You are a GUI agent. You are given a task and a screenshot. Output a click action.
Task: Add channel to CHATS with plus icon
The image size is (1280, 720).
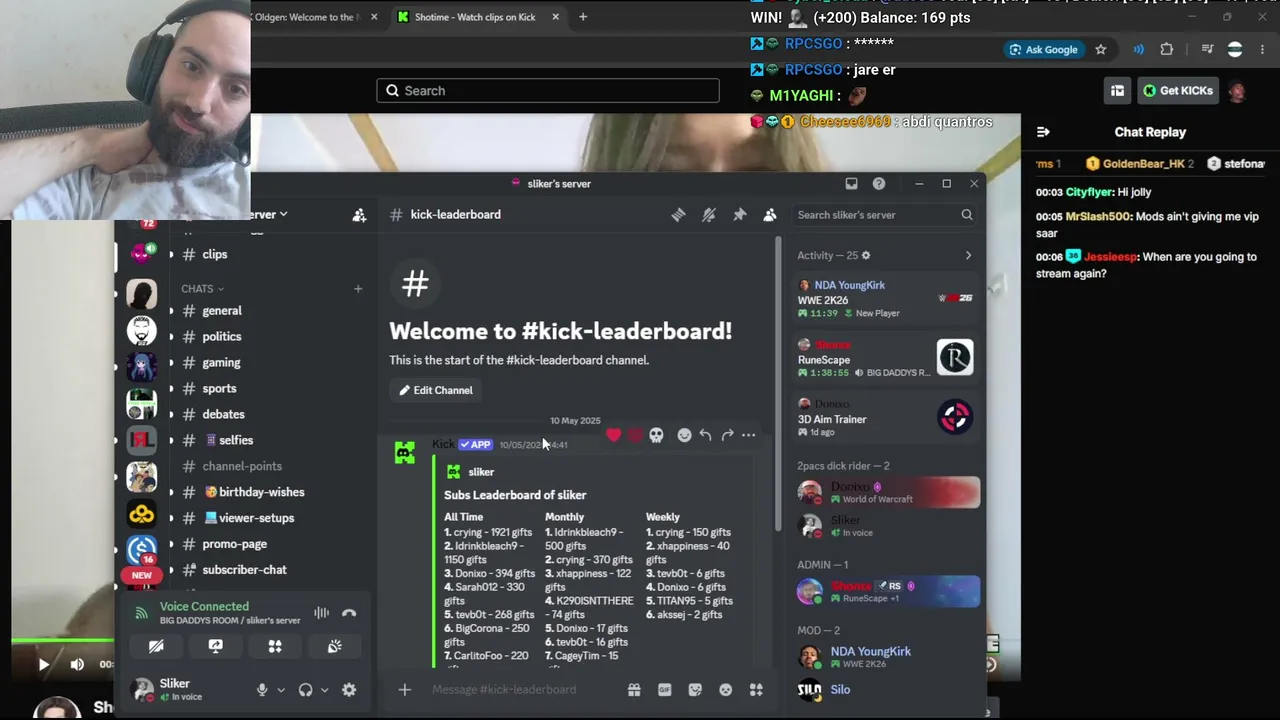pos(357,289)
